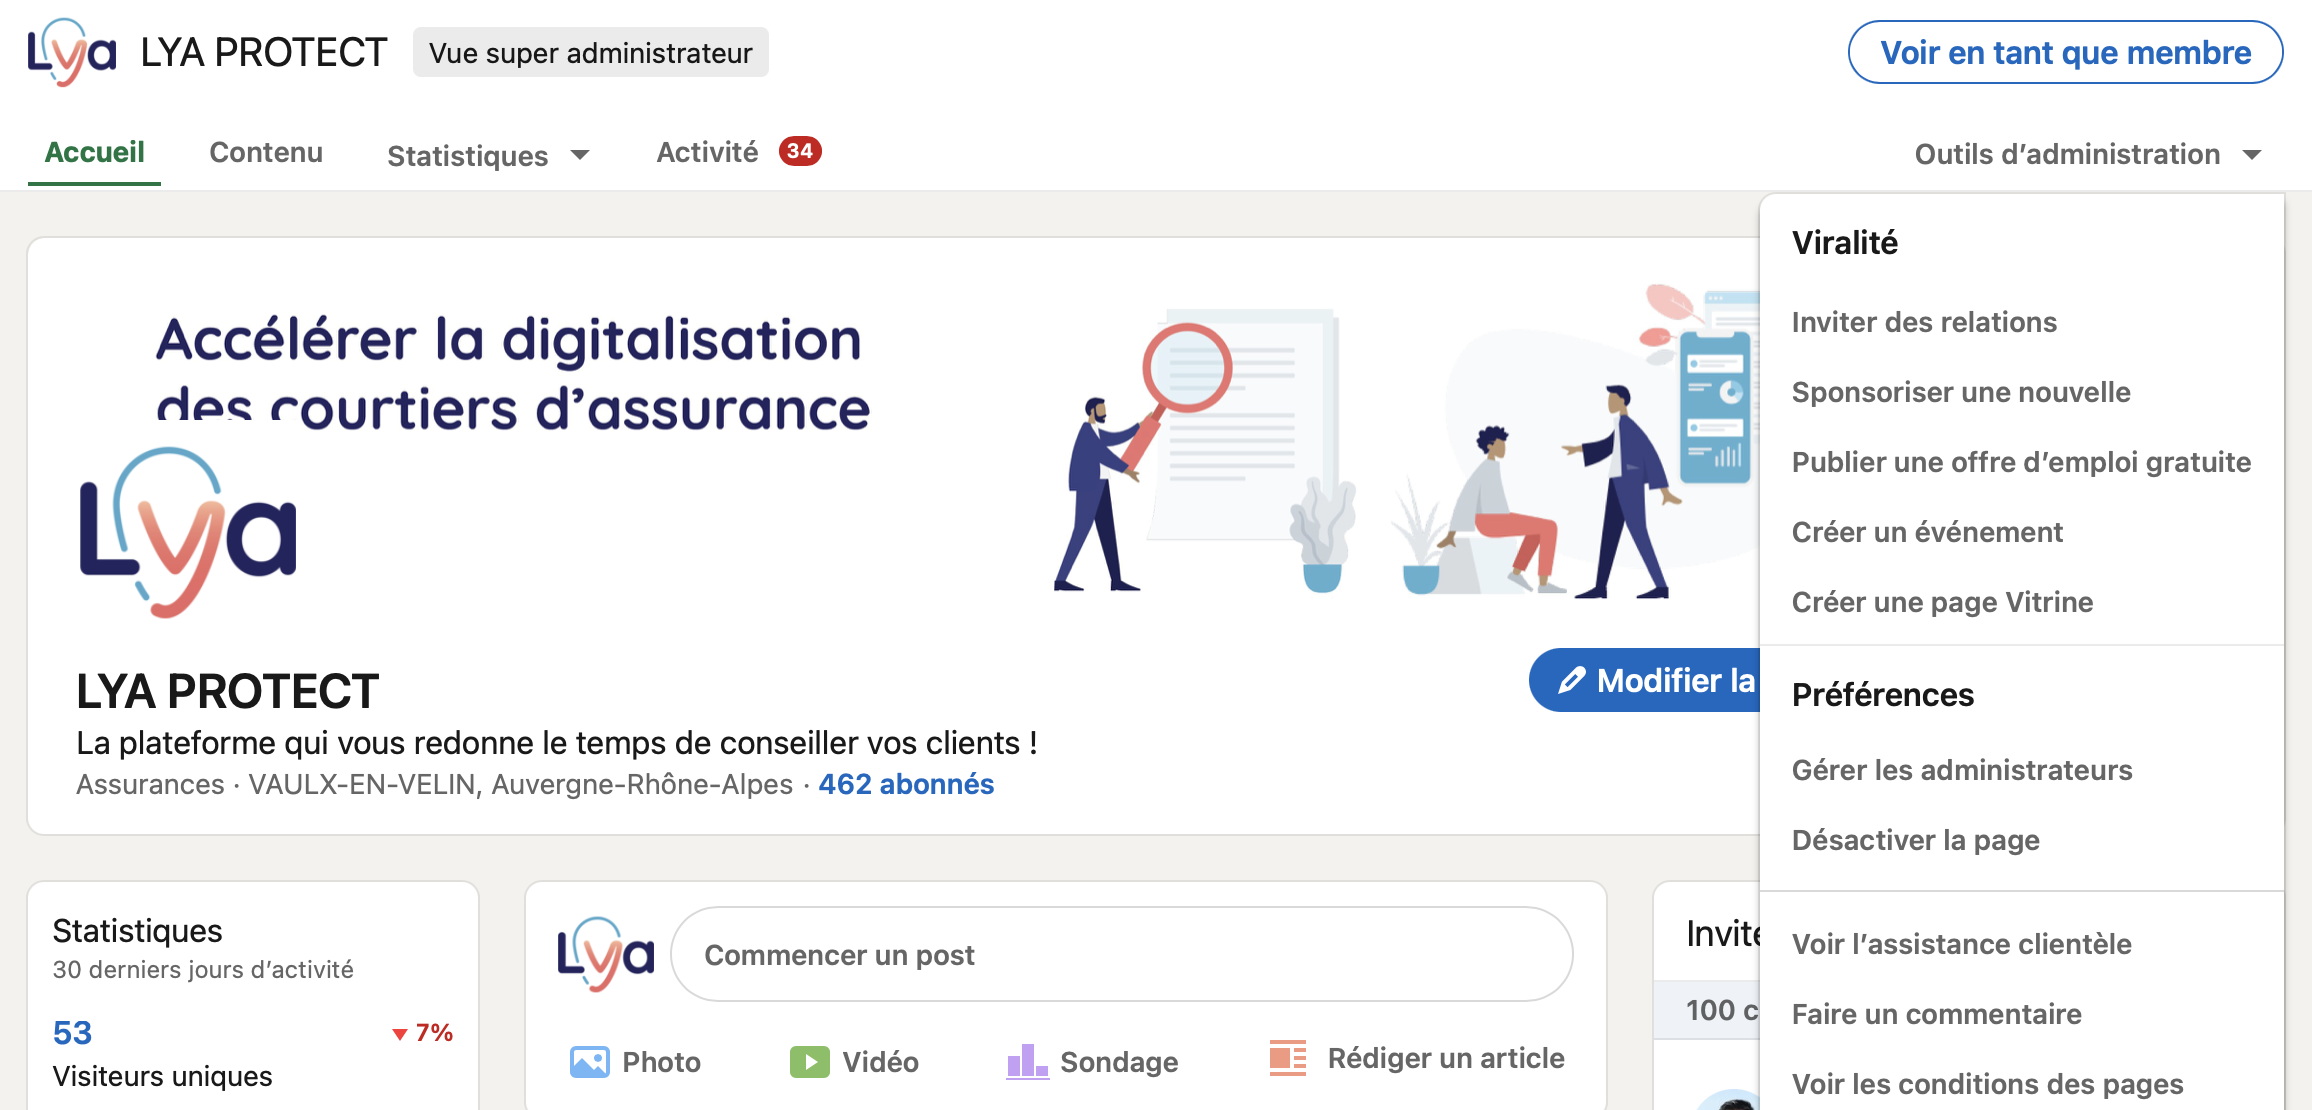Select Faire un commentaire
This screenshot has width=2312, height=1110.
1936,1014
